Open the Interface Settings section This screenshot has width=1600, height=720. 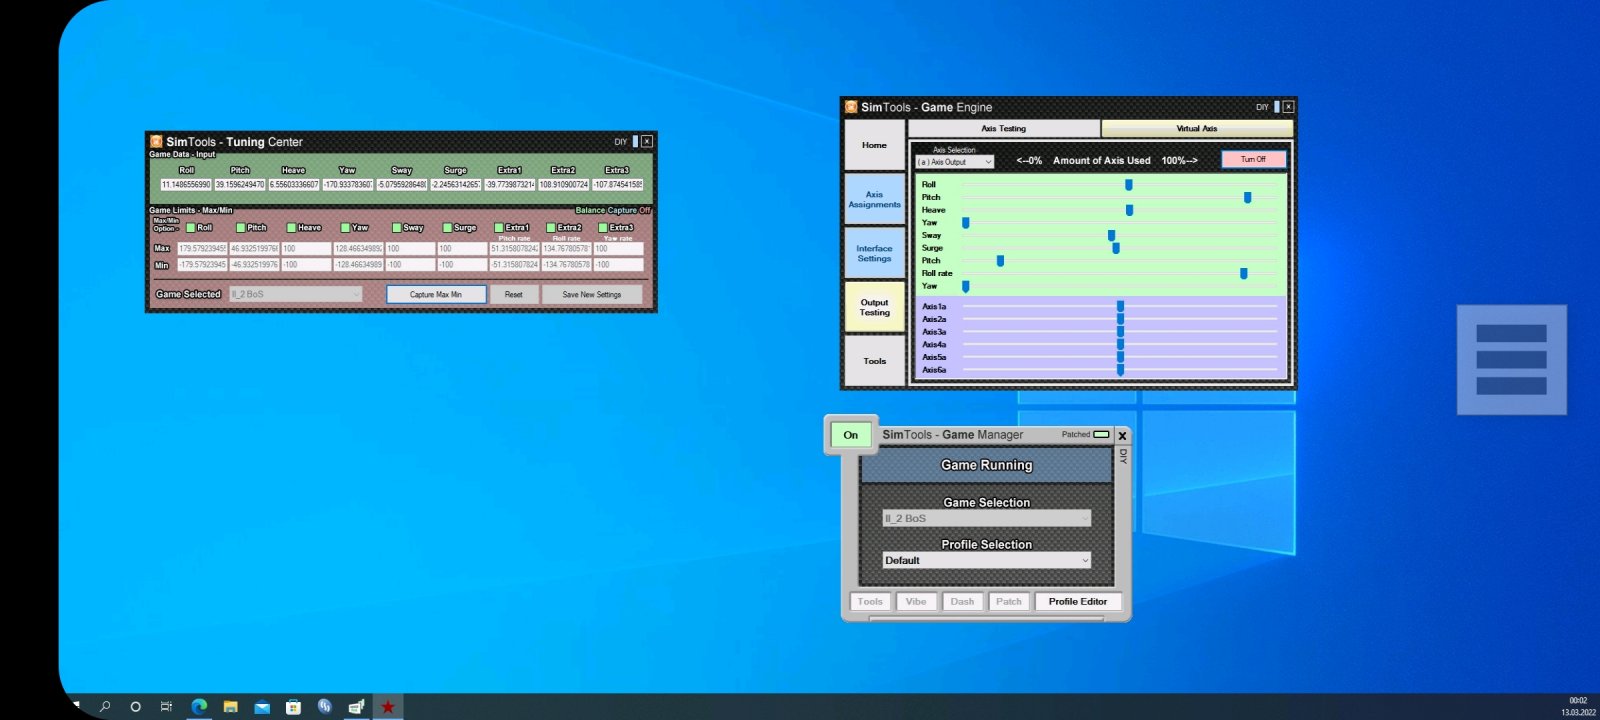coord(875,253)
